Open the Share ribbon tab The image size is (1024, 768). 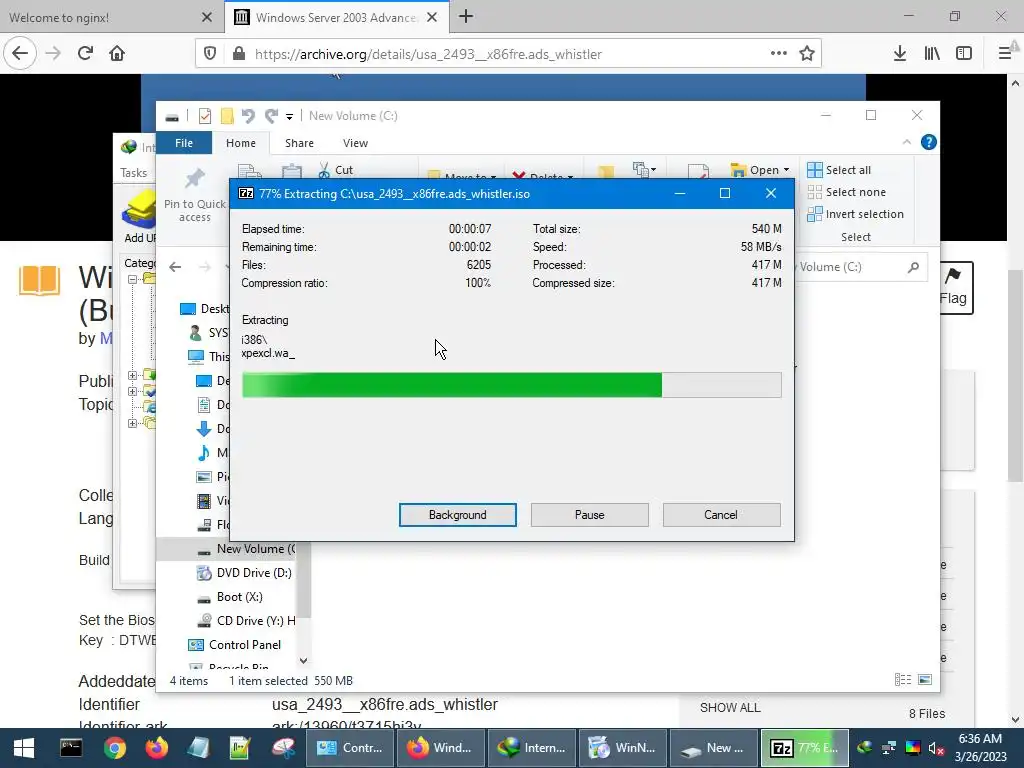point(299,143)
